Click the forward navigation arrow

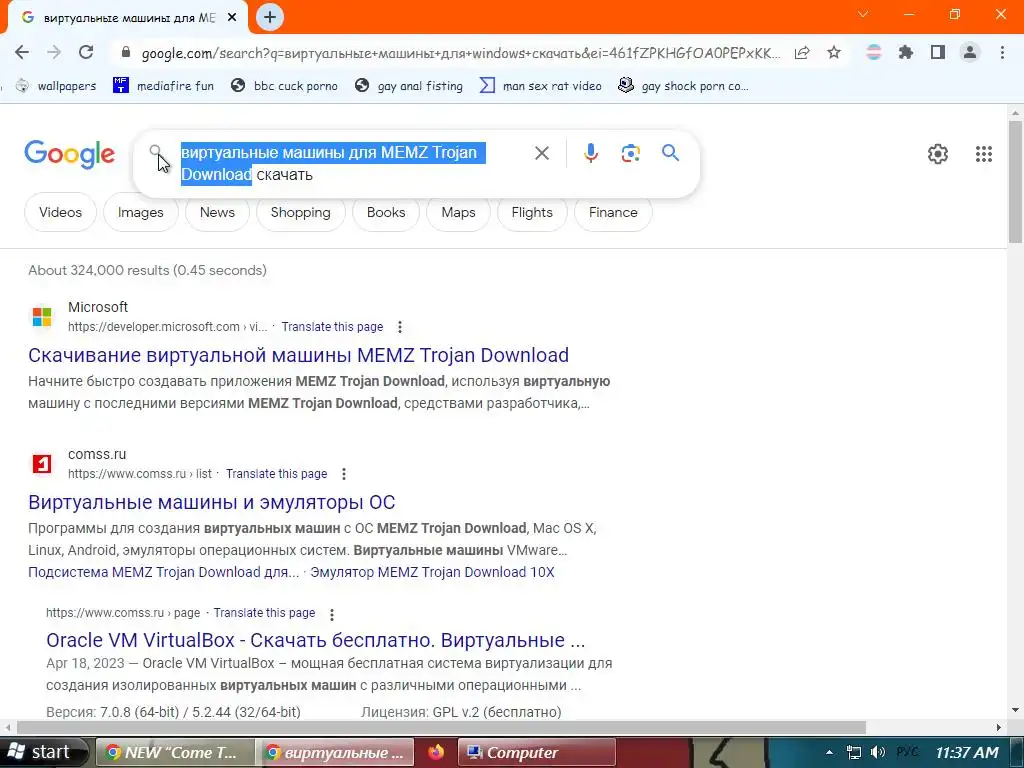point(54,53)
